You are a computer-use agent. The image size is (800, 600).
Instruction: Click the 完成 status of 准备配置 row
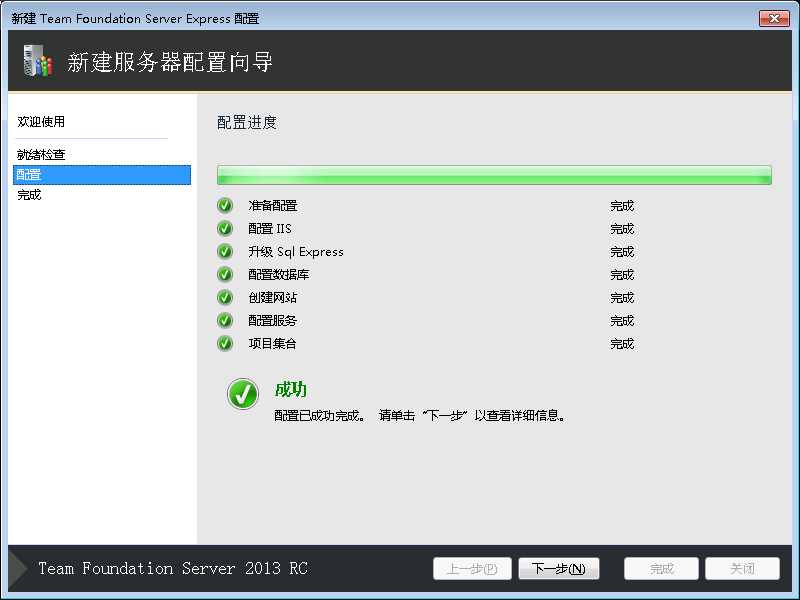pyautogui.click(x=622, y=206)
